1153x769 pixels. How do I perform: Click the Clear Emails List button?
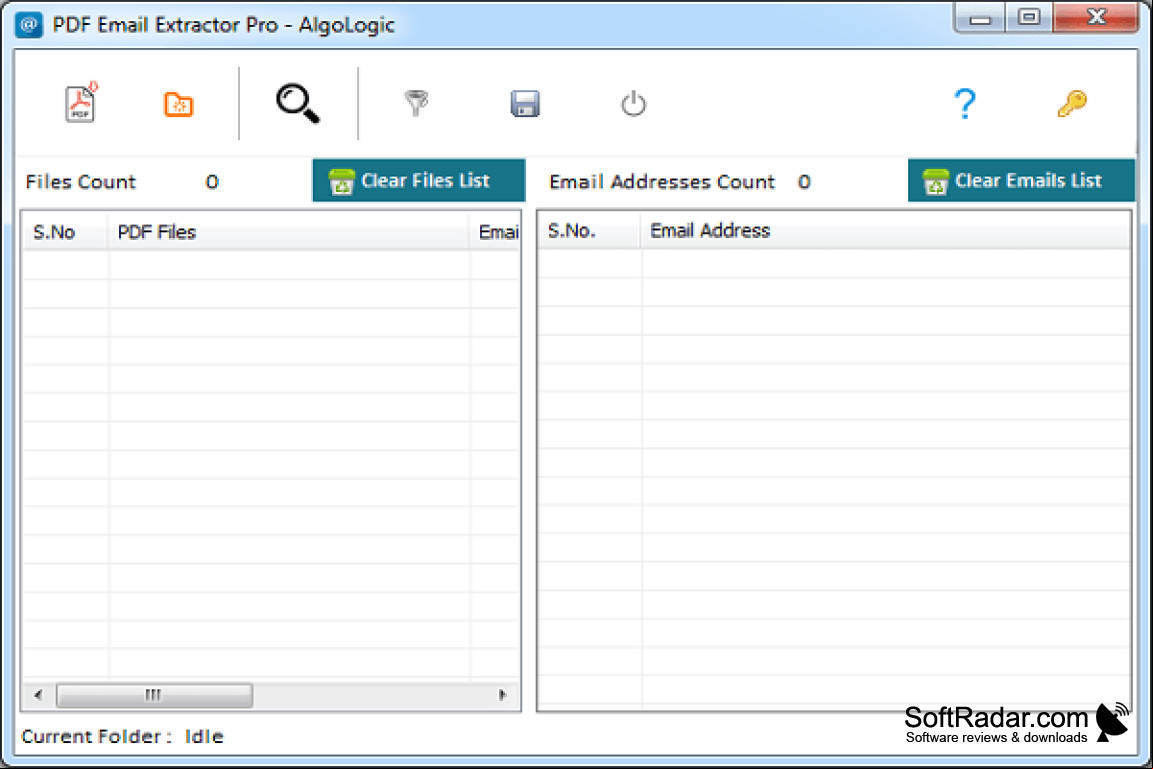pyautogui.click(x=1021, y=180)
